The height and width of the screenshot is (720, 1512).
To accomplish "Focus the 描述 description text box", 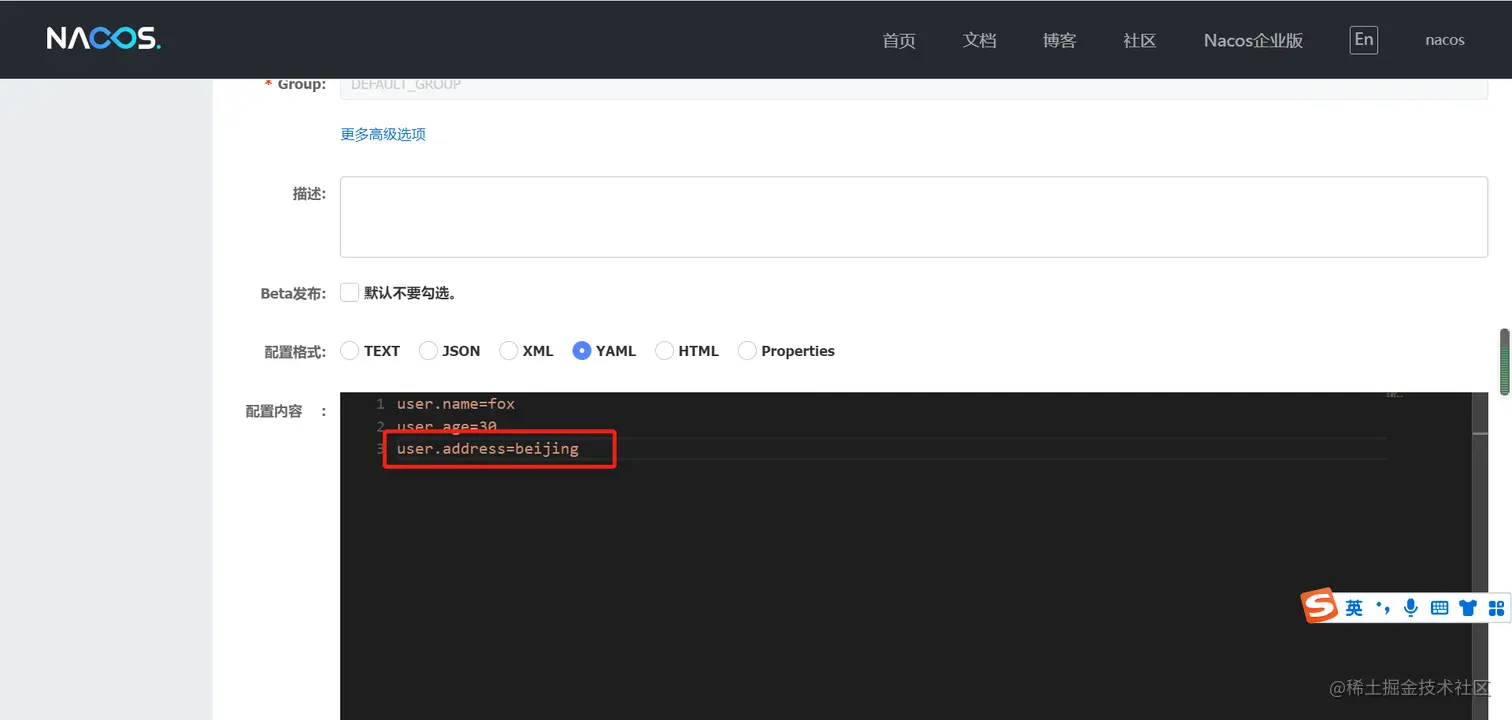I will (914, 217).
